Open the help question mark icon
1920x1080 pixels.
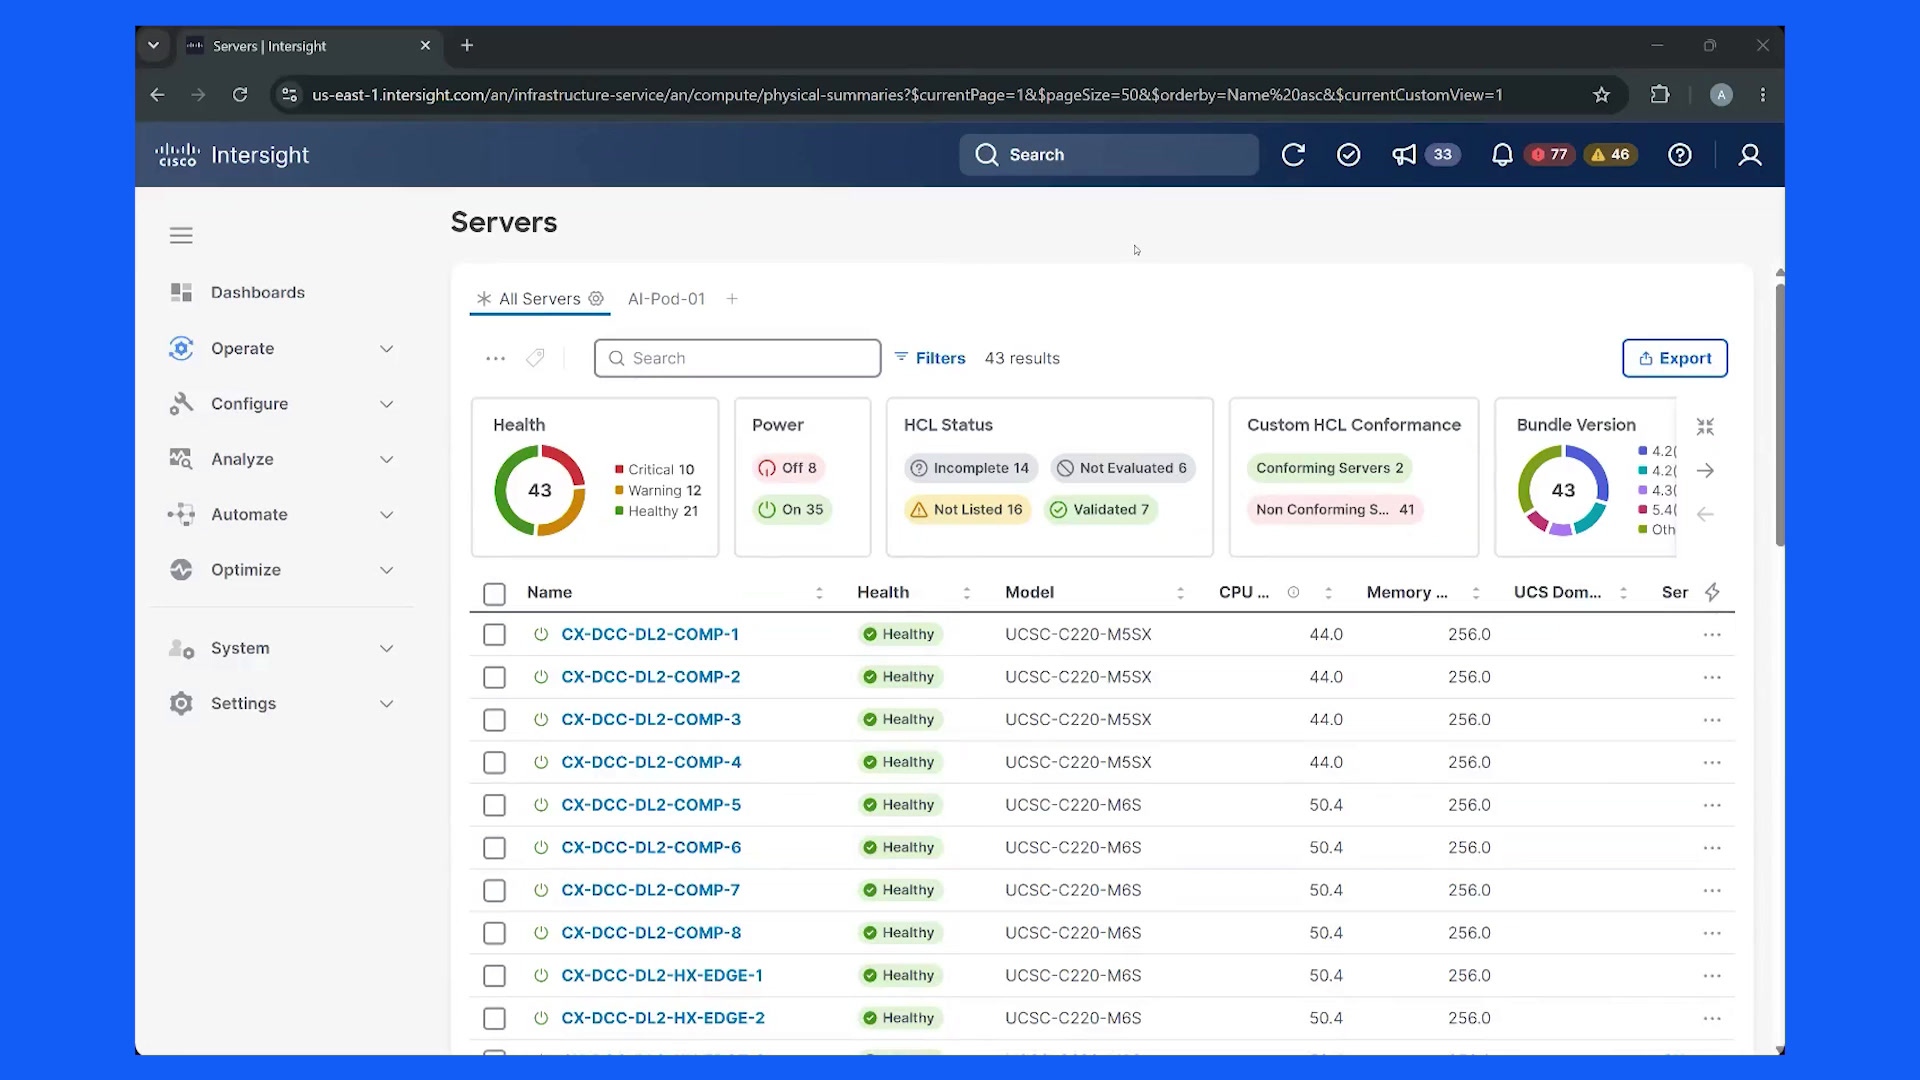[x=1680, y=155]
